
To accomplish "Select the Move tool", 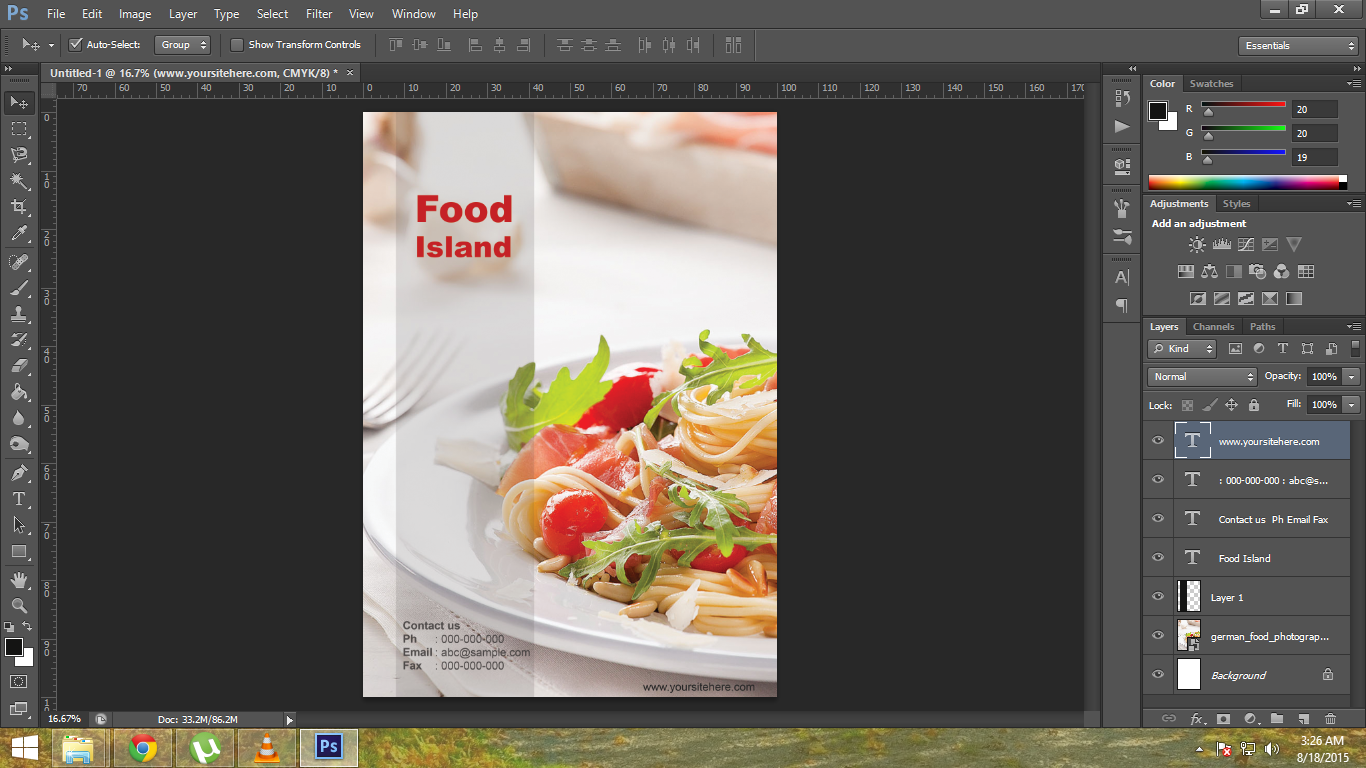I will pos(18,102).
